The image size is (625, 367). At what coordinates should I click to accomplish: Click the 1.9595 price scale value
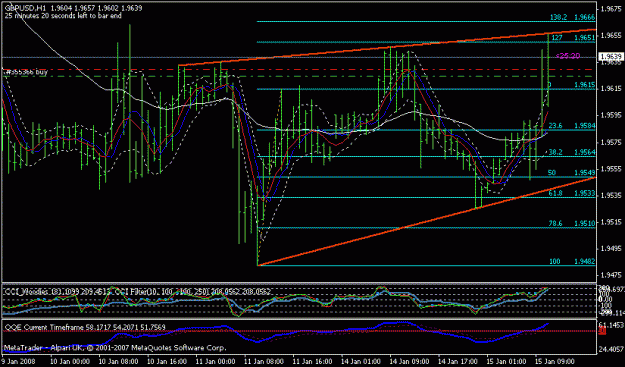pos(611,116)
